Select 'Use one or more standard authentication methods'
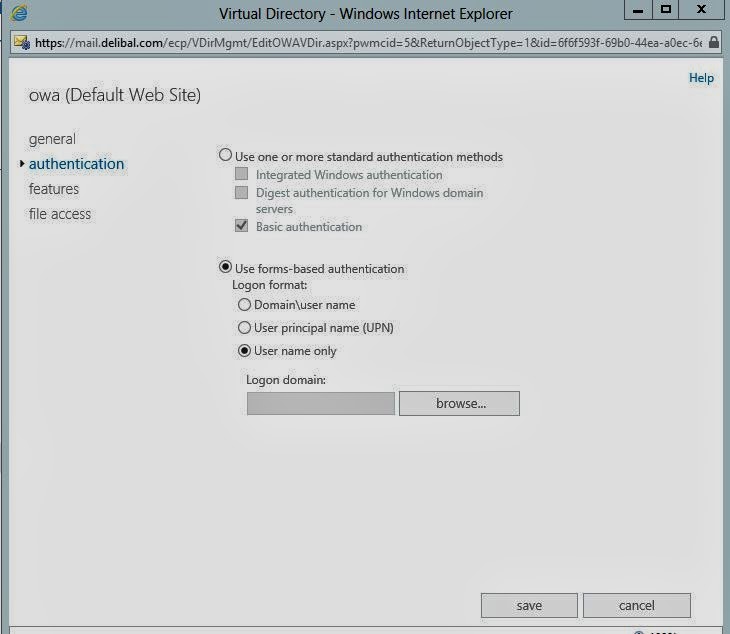Viewport: 730px width, 634px height. 226,156
